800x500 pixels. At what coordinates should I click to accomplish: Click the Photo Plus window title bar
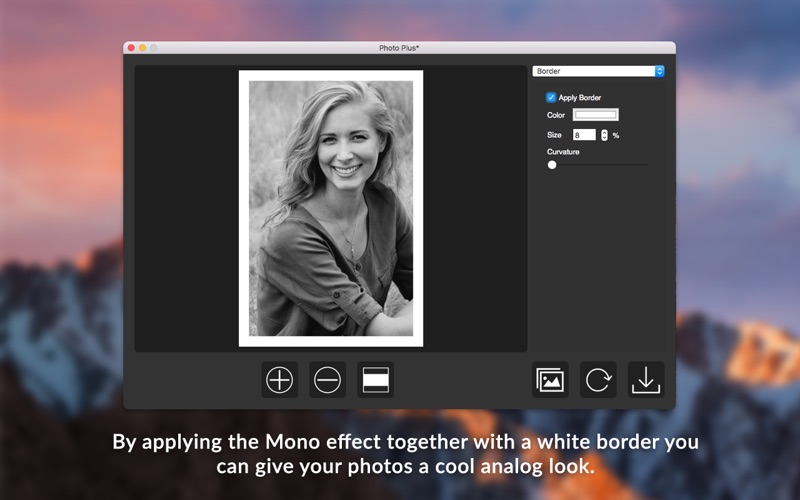click(x=399, y=48)
